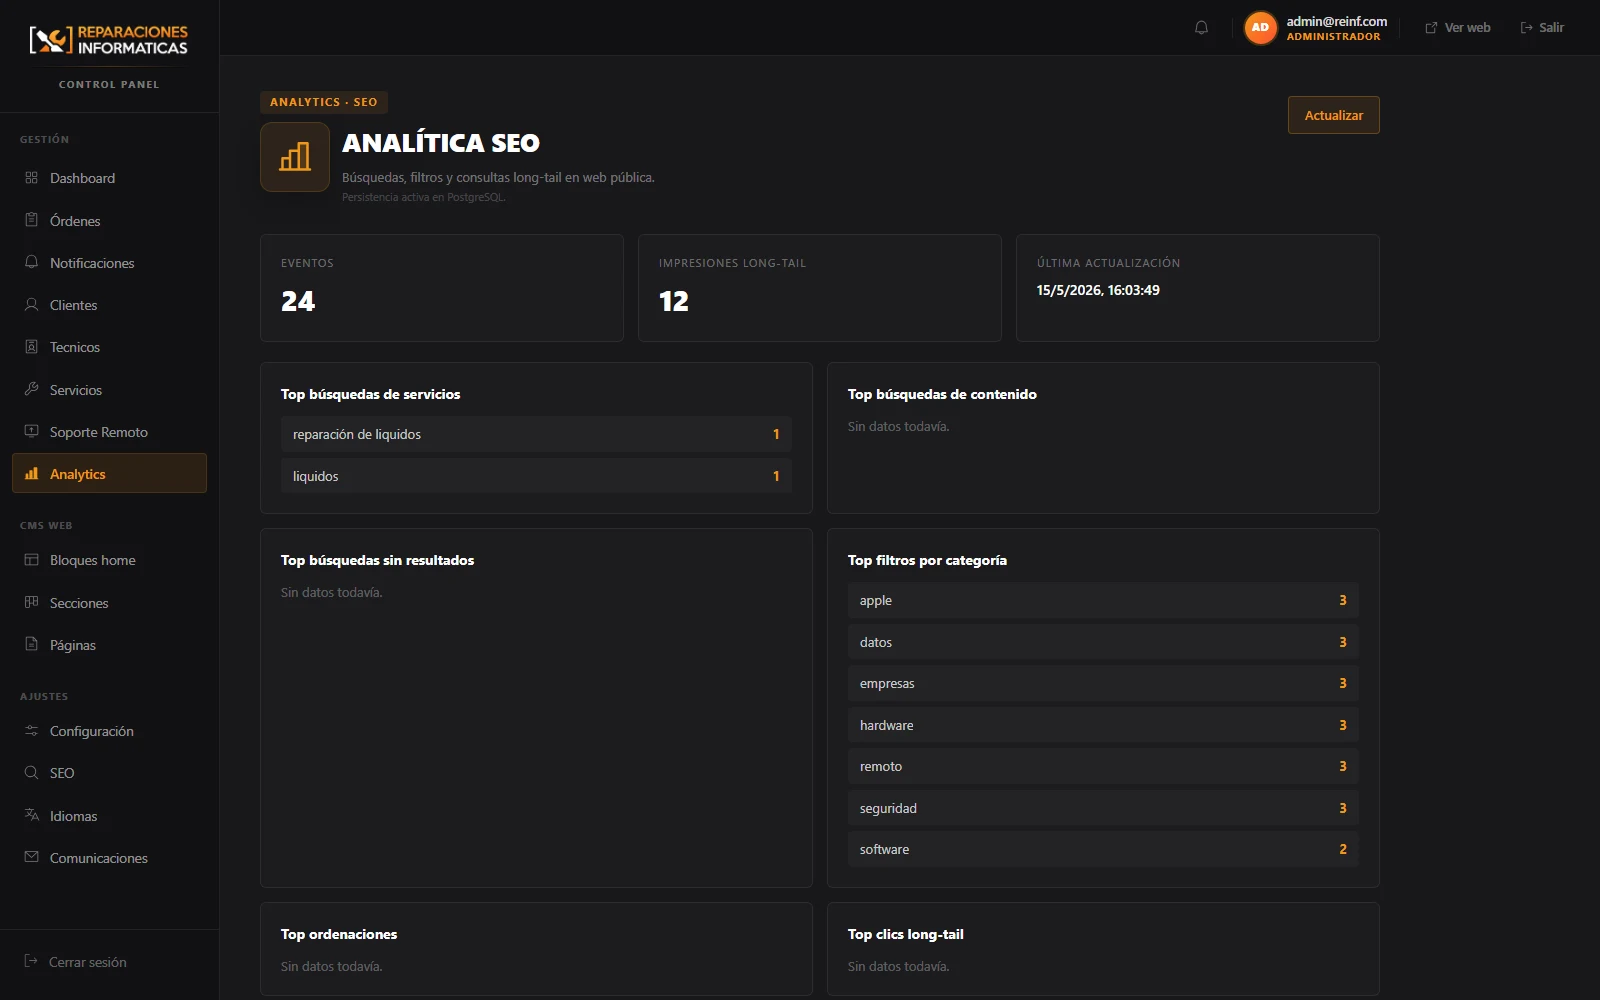The height and width of the screenshot is (1000, 1600).
Task: Click the 'seguridad' category filter row
Action: pos(1103,808)
